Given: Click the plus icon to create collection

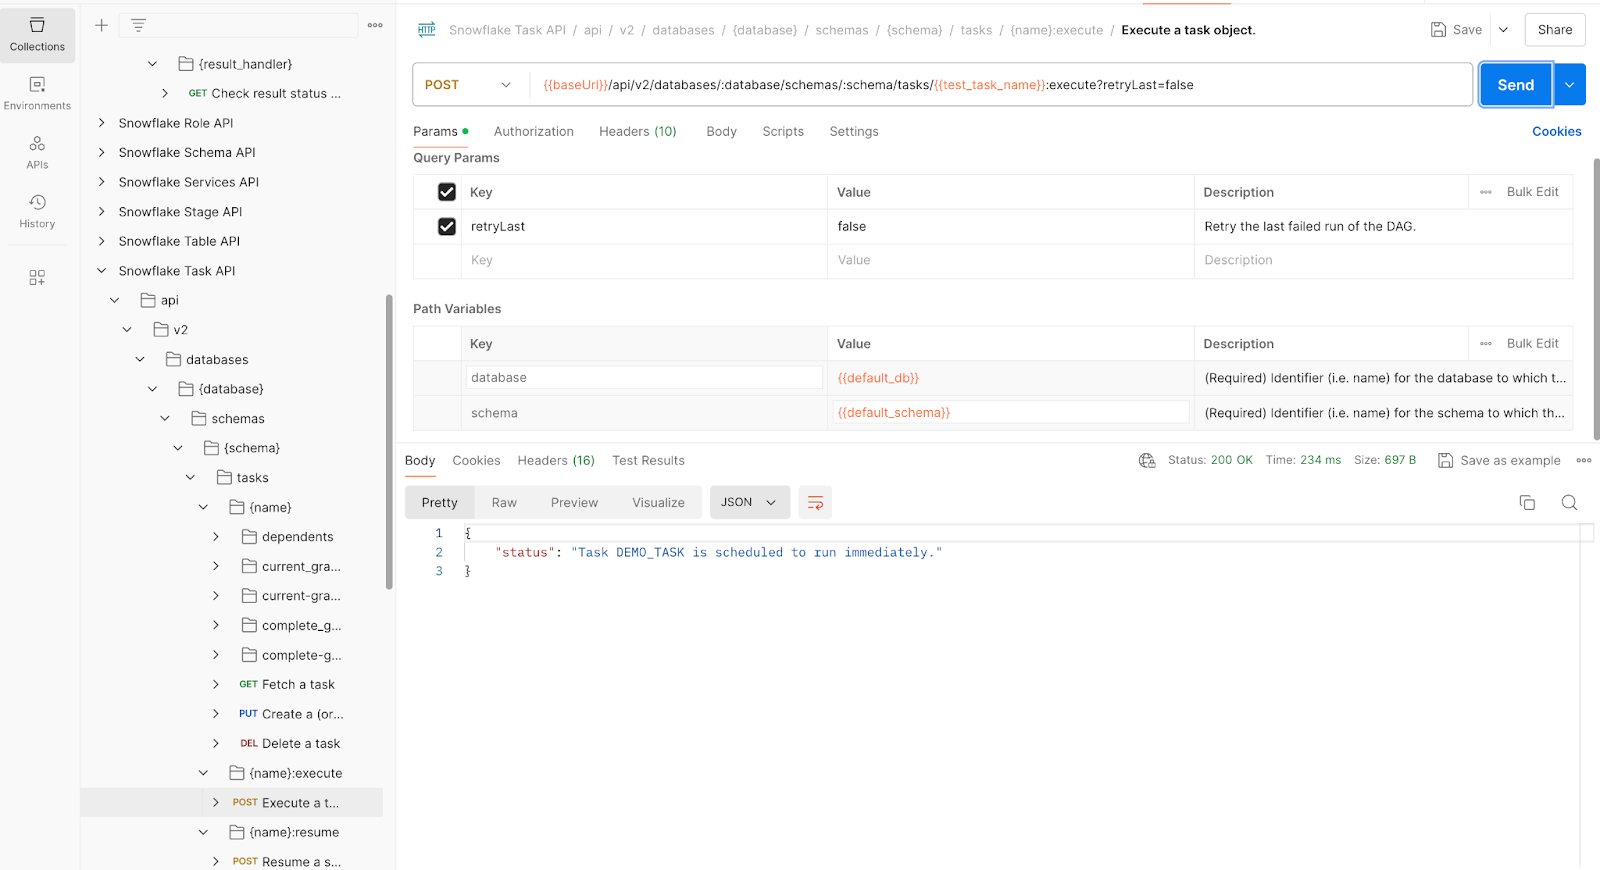Looking at the screenshot, I should point(101,25).
